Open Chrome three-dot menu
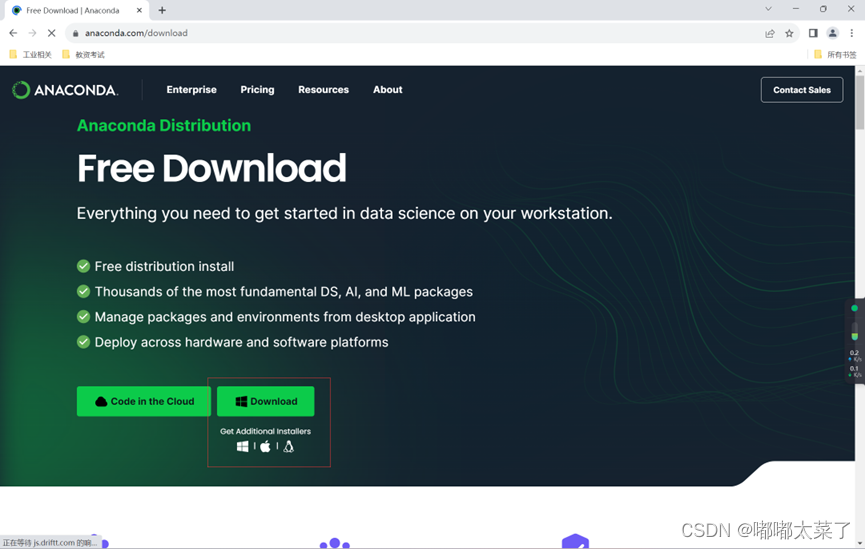This screenshot has height=549, width=865. (x=852, y=33)
